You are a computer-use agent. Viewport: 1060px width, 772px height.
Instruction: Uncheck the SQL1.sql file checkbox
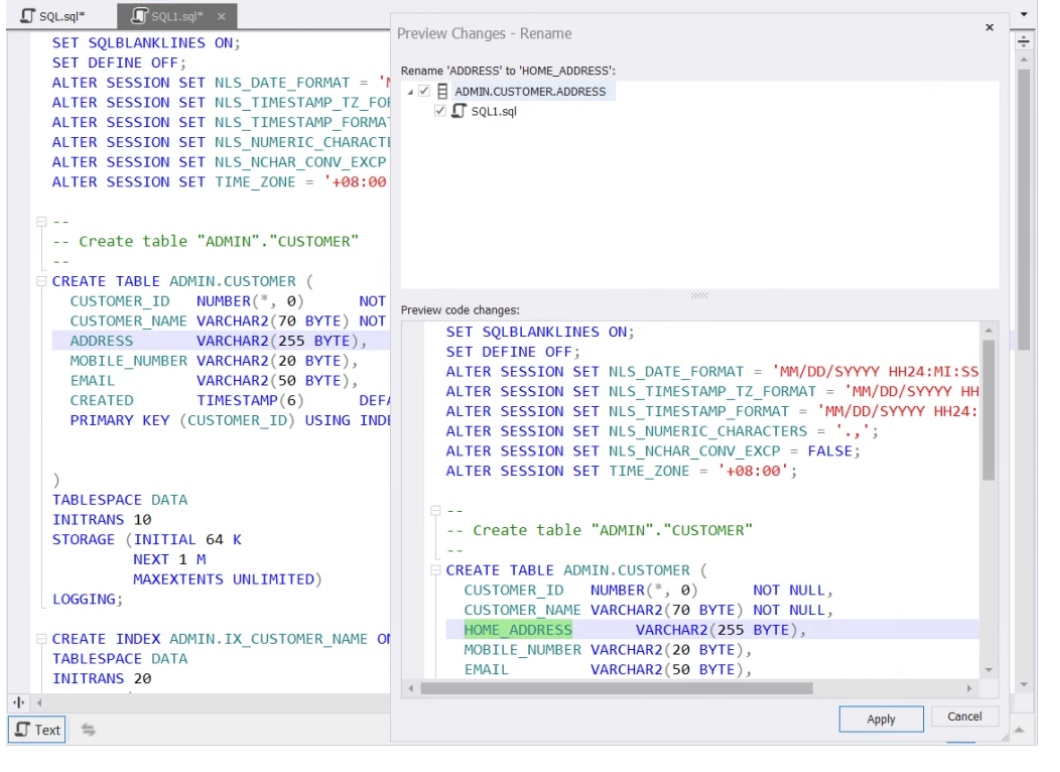(x=440, y=110)
